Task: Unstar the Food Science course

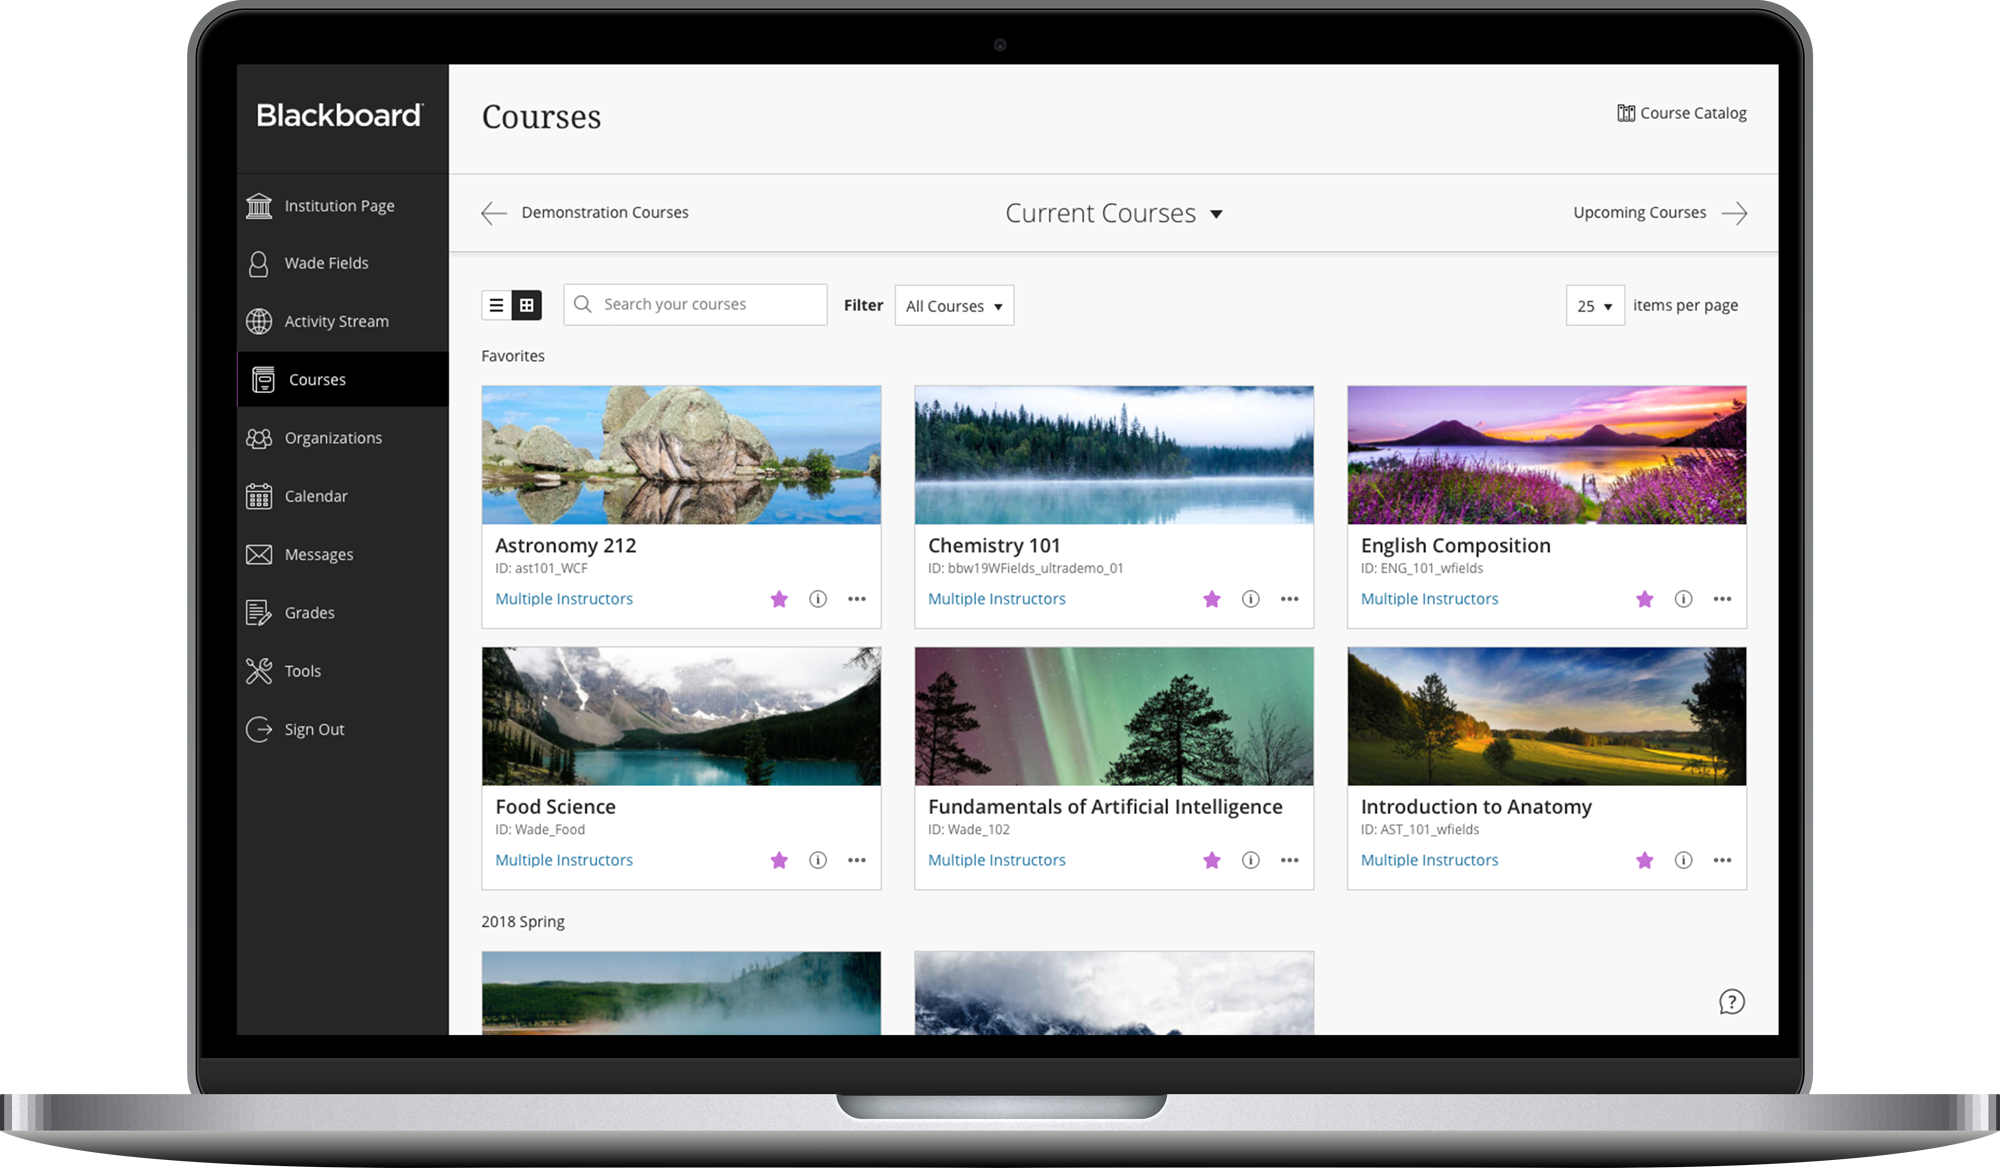Action: pos(780,859)
